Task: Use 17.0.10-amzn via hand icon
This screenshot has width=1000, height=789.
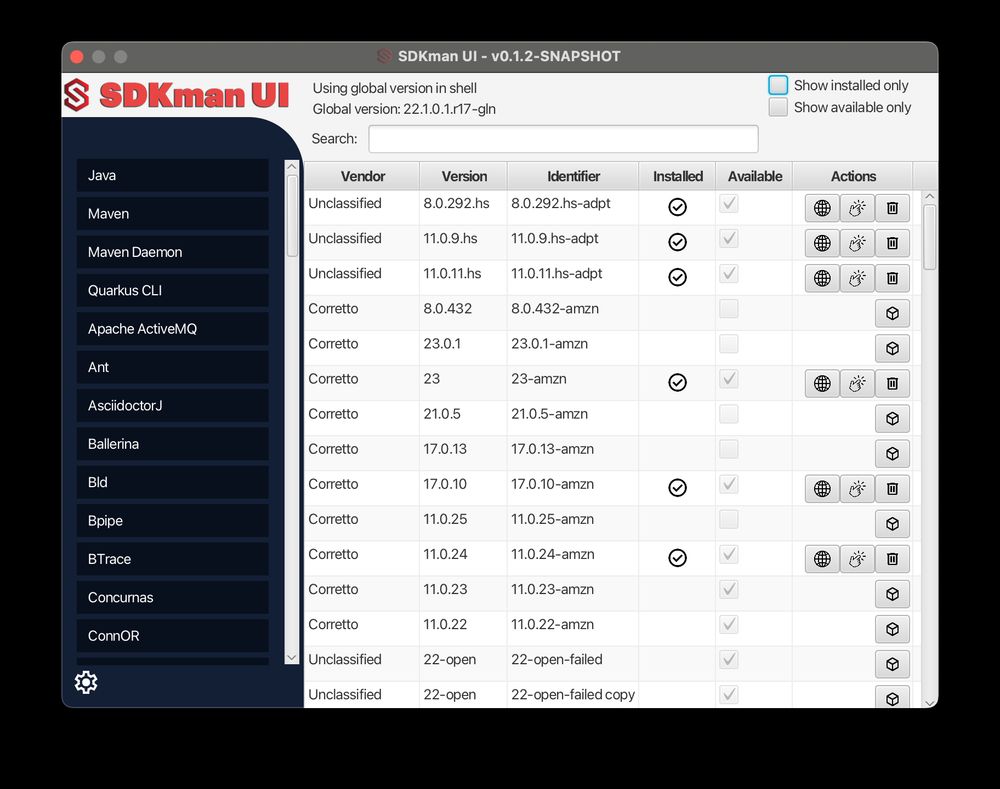Action: tap(857, 489)
